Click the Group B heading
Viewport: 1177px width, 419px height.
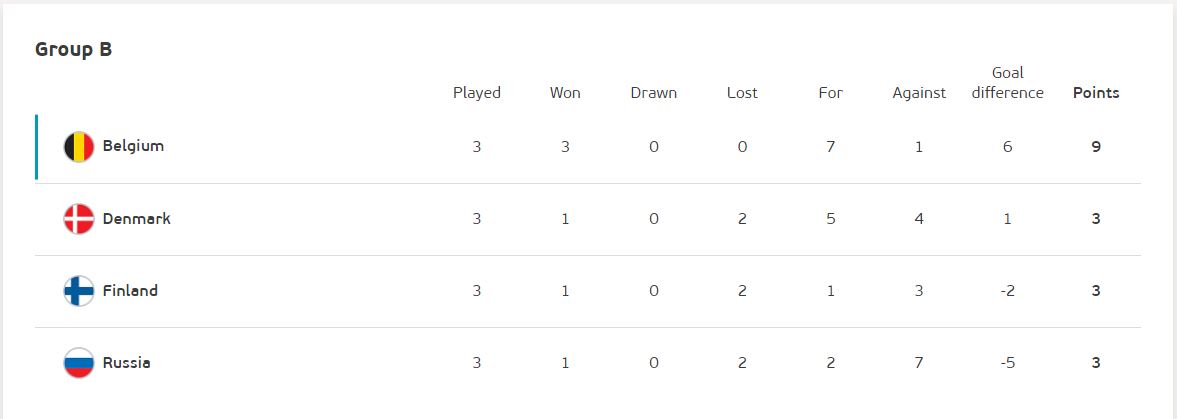(74, 50)
